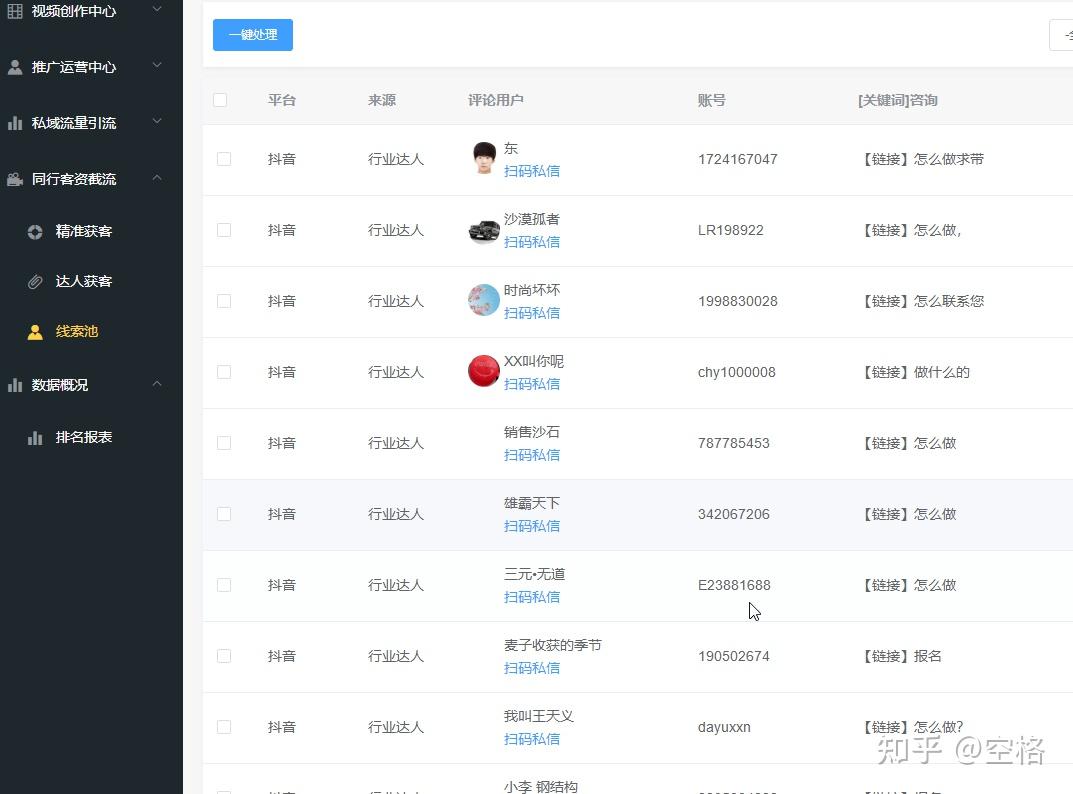Image resolution: width=1073 pixels, height=794 pixels.
Task: Click 扫码私信 for 我叫王天义
Action: point(532,739)
